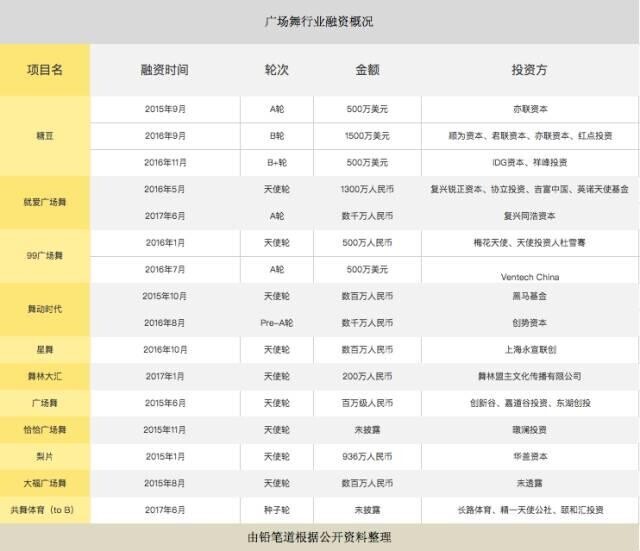640x551 pixels.
Task: Click the 投资方 column header
Action: click(x=529, y=70)
